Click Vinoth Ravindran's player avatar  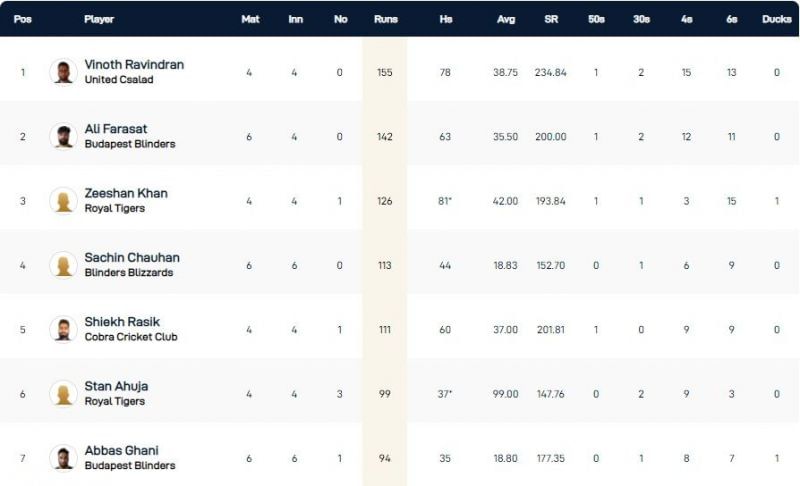[63, 72]
